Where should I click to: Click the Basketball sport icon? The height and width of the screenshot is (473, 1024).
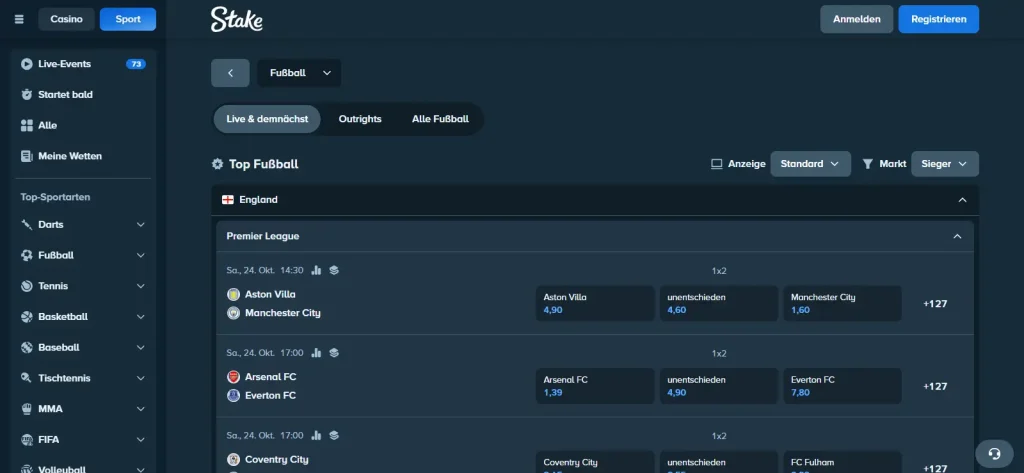pyautogui.click(x=27, y=317)
